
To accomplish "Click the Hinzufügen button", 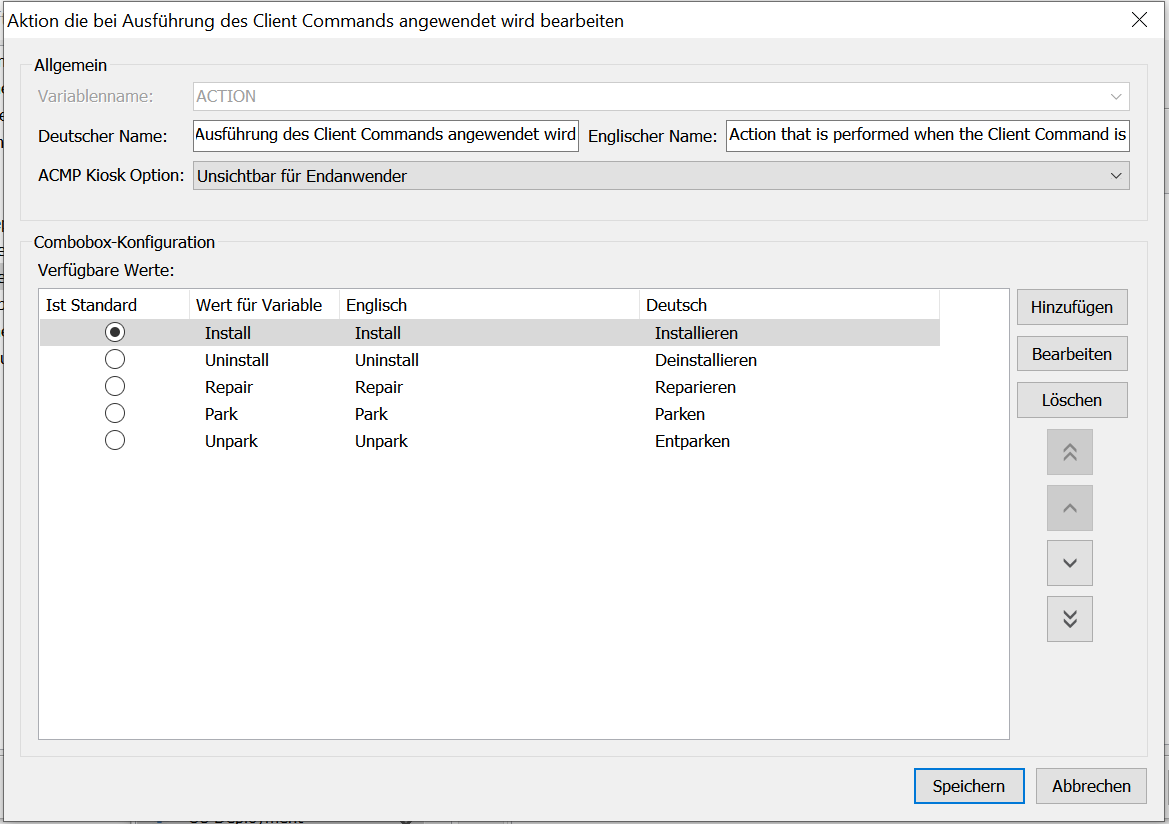I will pos(1071,307).
